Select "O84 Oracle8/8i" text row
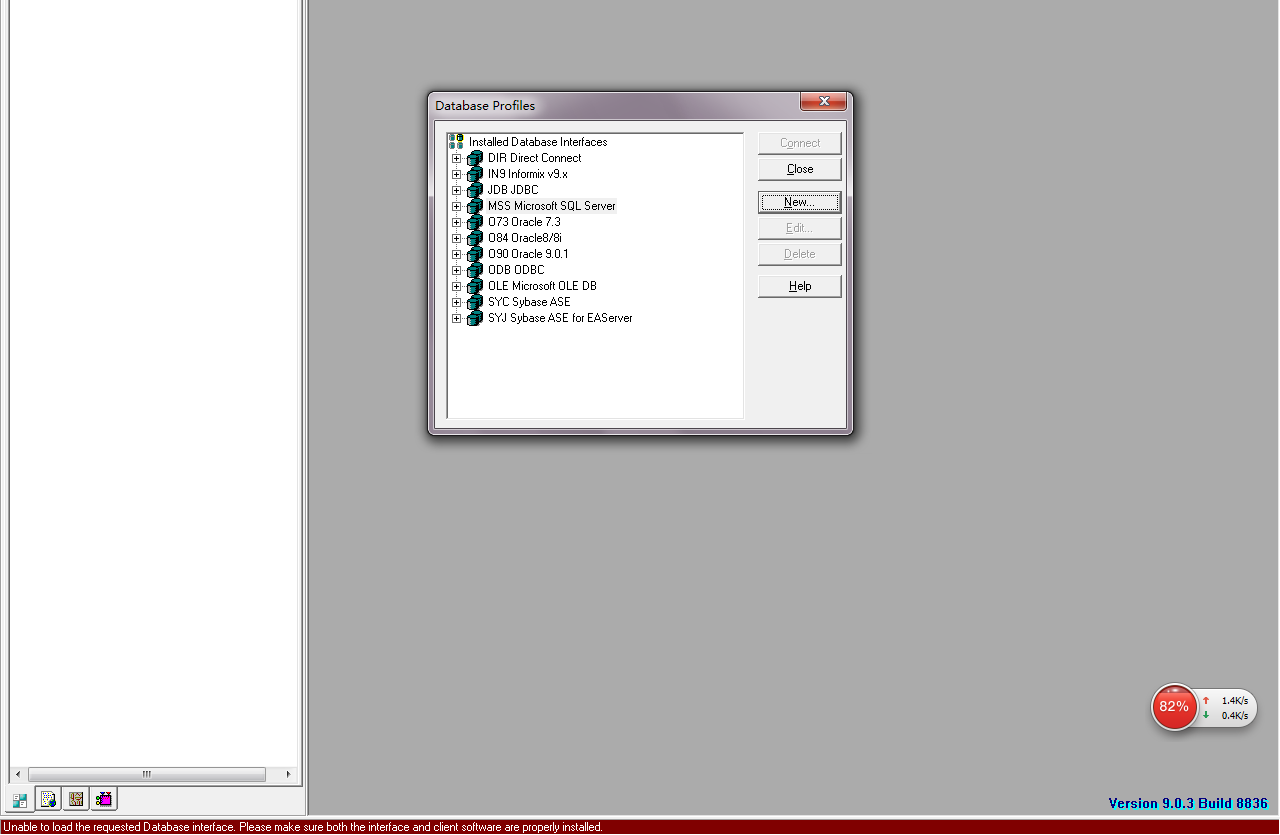1280x835 pixels. [x=525, y=238]
